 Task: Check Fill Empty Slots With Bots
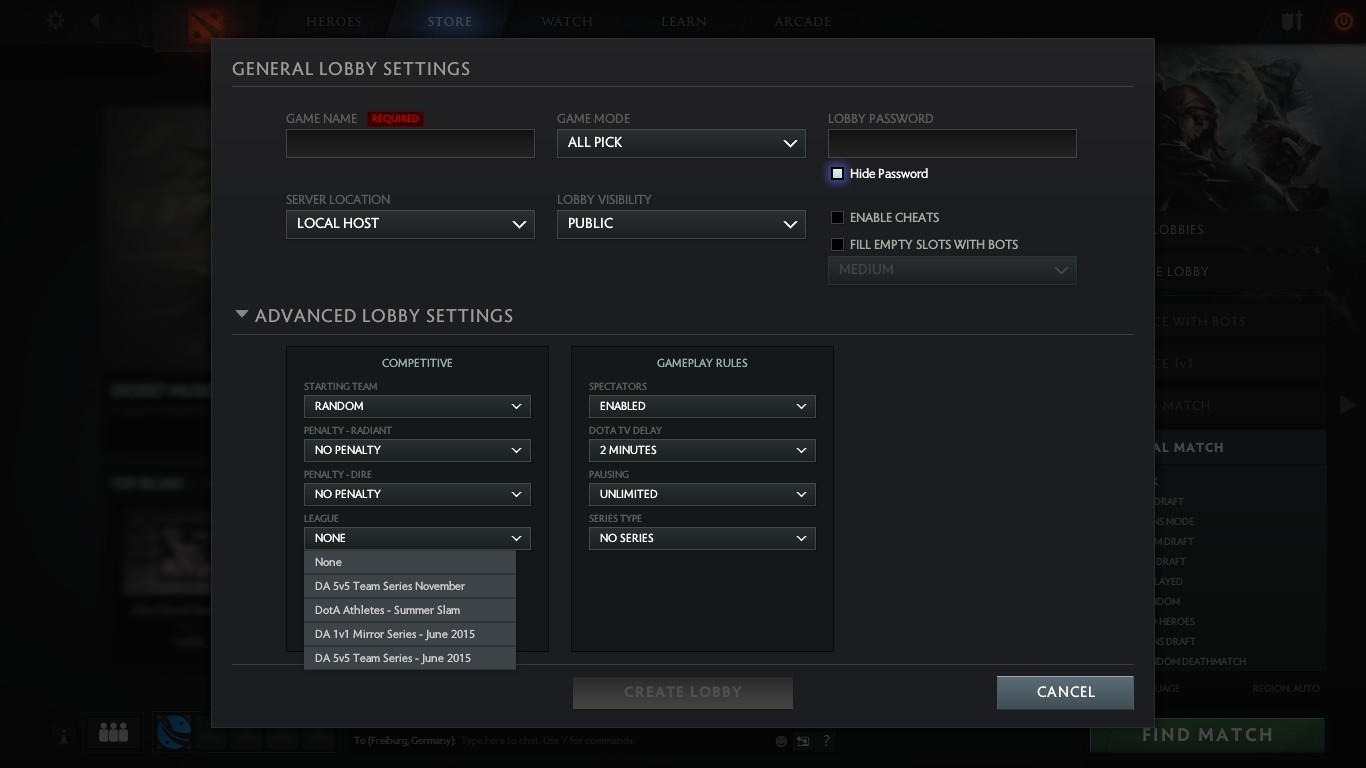pos(838,244)
